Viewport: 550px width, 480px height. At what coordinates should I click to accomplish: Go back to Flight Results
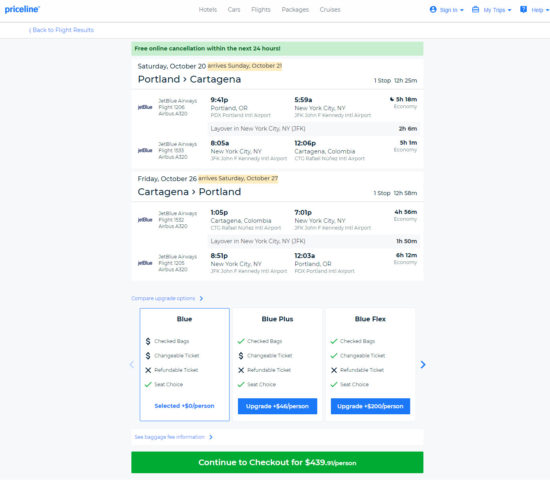[x=61, y=30]
